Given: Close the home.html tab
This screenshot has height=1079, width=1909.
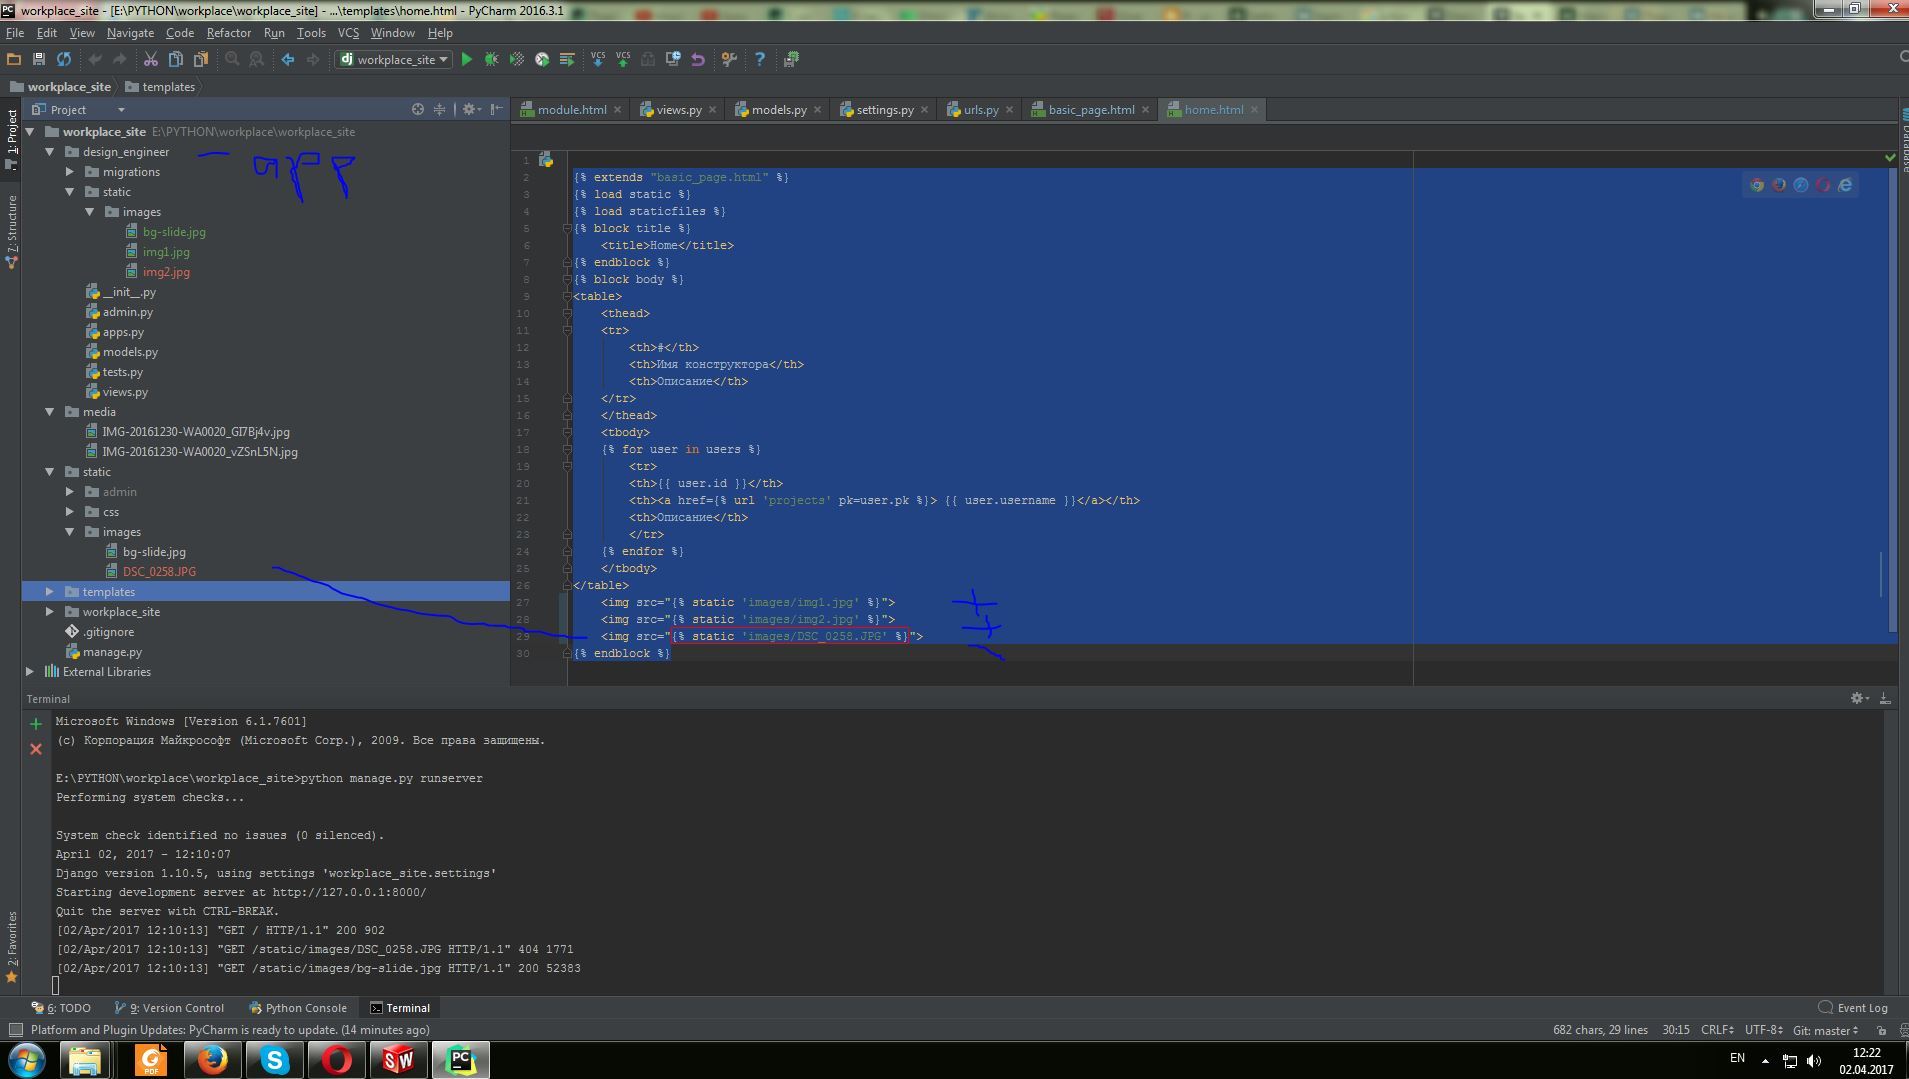Looking at the screenshot, I should (1254, 109).
